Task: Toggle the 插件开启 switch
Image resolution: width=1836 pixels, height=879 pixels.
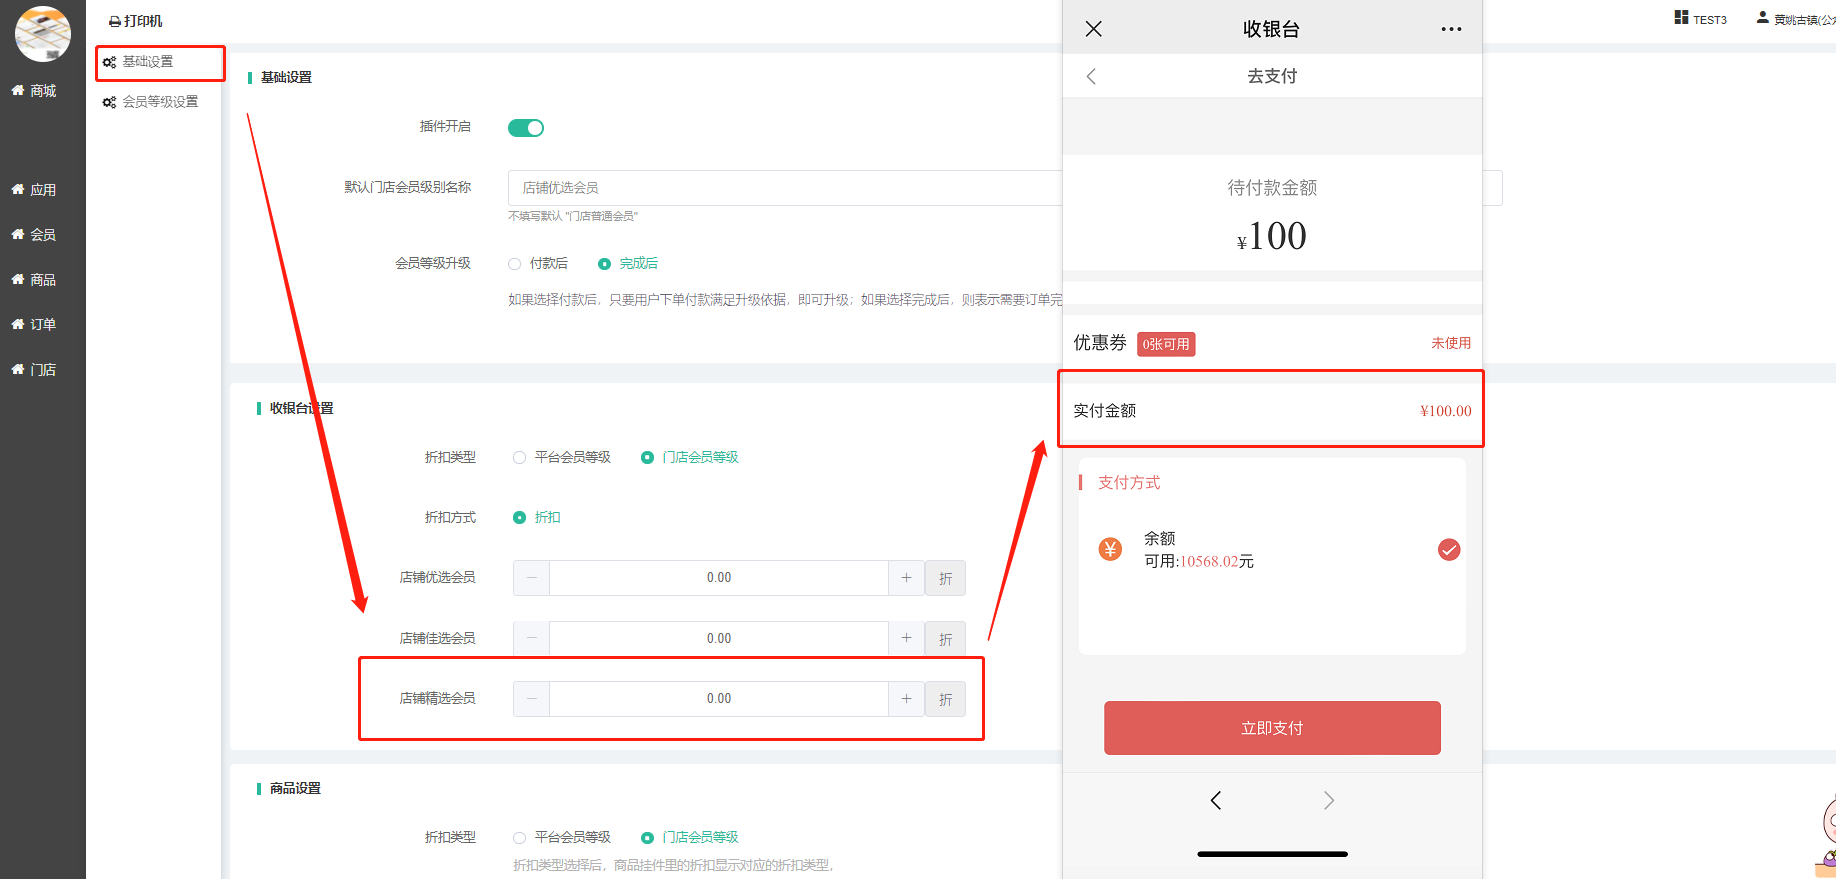Action: (x=526, y=128)
